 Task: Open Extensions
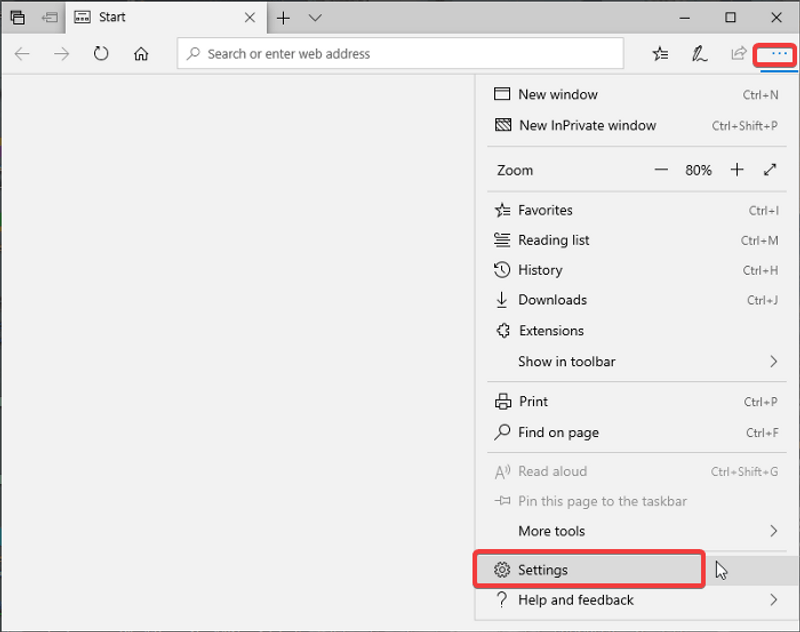[637, 331]
